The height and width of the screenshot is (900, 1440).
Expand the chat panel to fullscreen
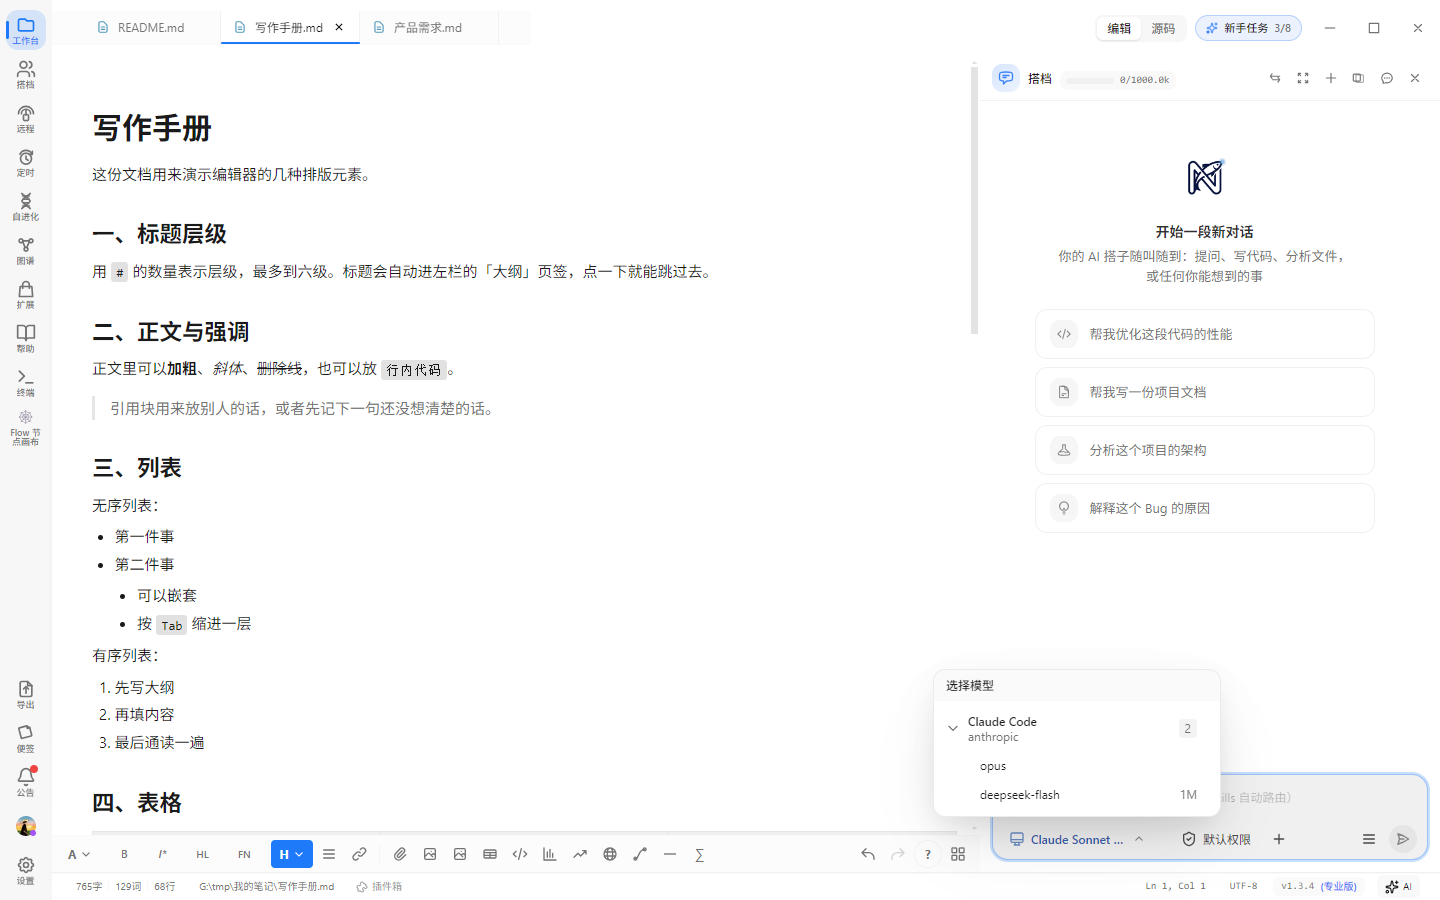pyautogui.click(x=1303, y=78)
